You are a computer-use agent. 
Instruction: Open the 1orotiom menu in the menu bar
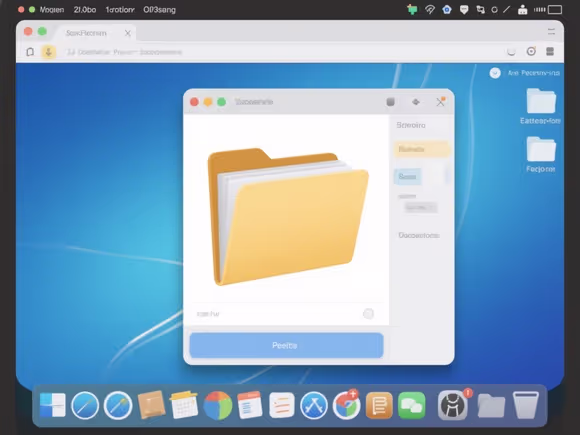(x=120, y=10)
